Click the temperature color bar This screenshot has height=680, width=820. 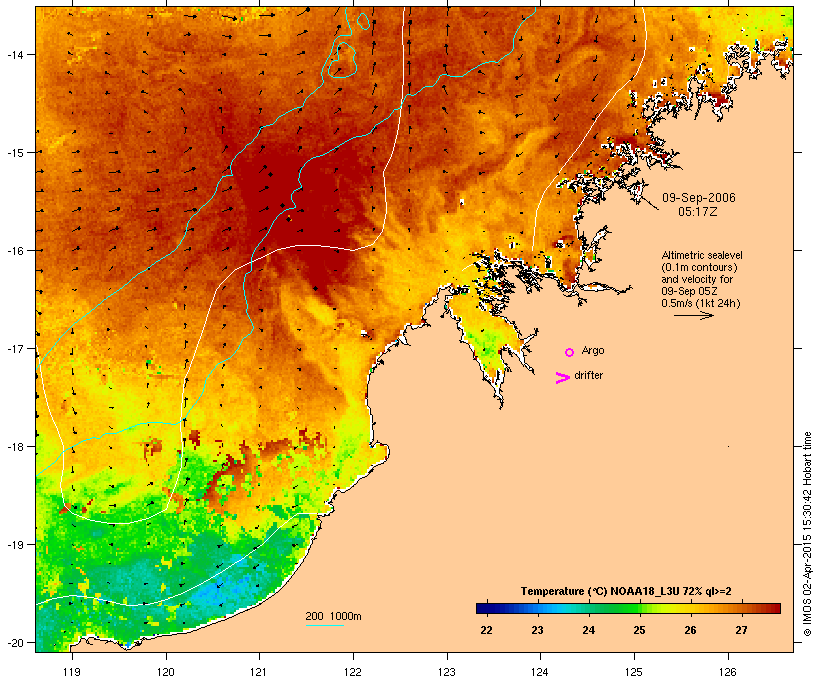628,608
